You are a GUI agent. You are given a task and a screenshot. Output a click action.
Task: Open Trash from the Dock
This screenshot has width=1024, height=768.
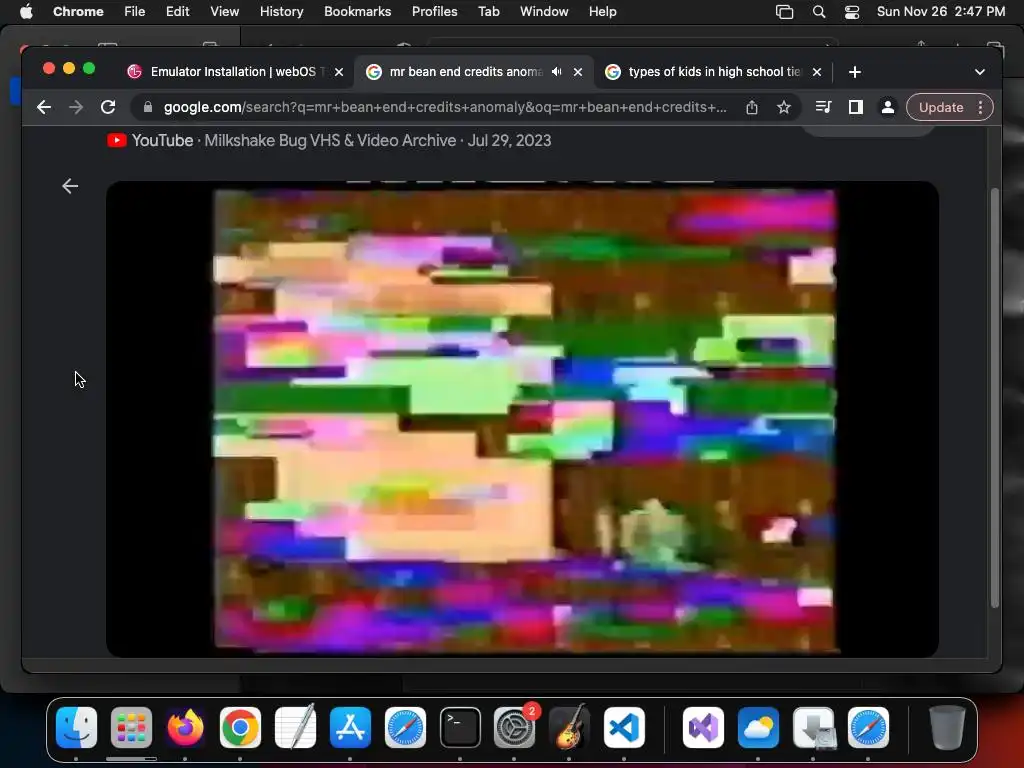[947, 727]
